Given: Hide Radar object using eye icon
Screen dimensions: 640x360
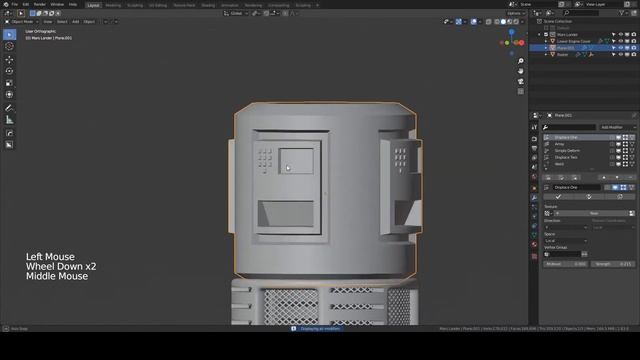Looking at the screenshot, I should click(620, 54).
